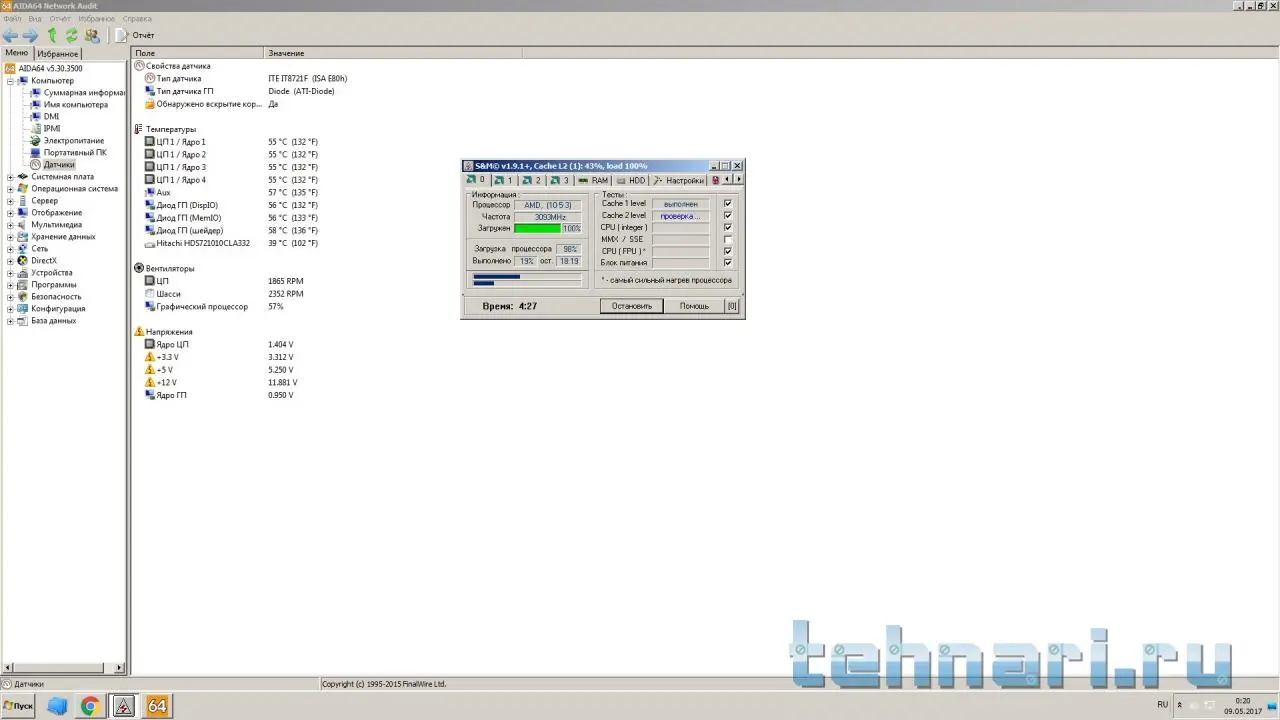Select Имя компьютера tree item
Image resolution: width=1280 pixels, height=720 pixels.
(75, 104)
